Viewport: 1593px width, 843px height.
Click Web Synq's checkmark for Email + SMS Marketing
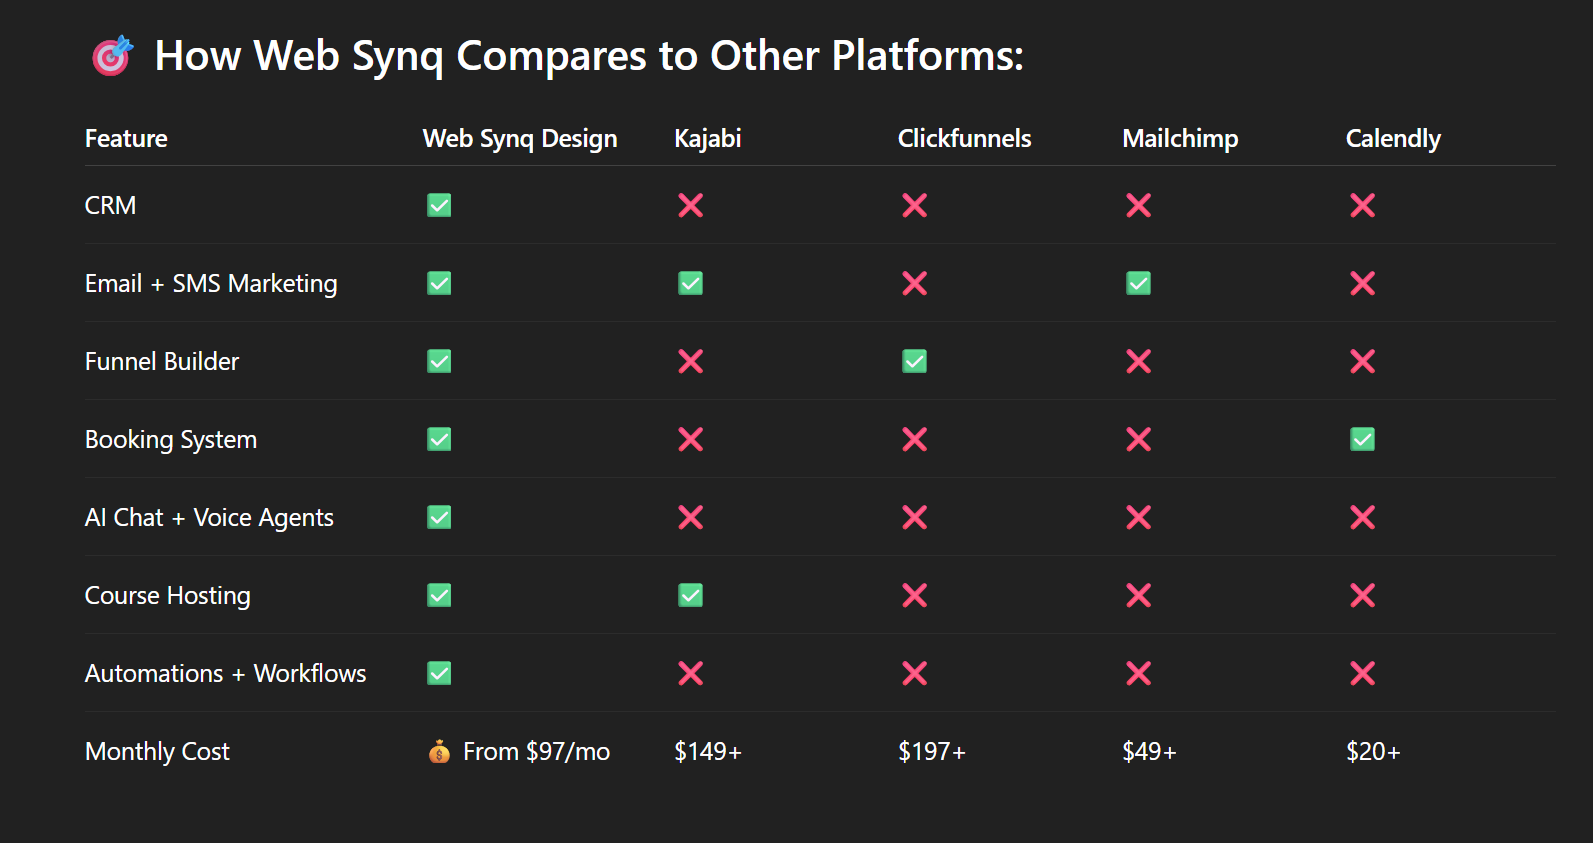439,283
